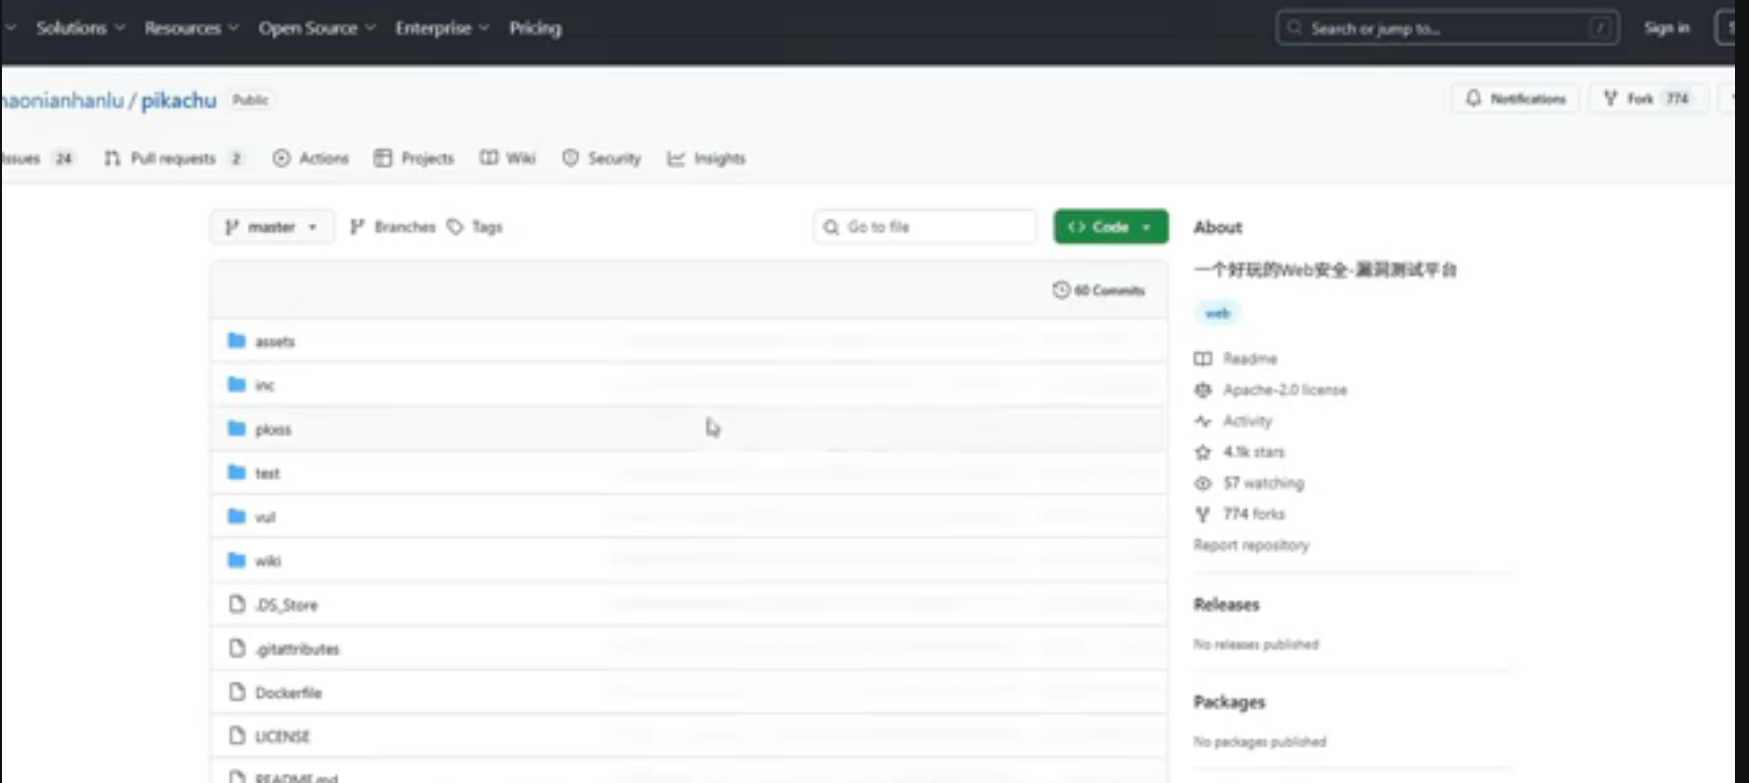View the 4.1k stars link
This screenshot has width=1749, height=783.
(x=1253, y=452)
